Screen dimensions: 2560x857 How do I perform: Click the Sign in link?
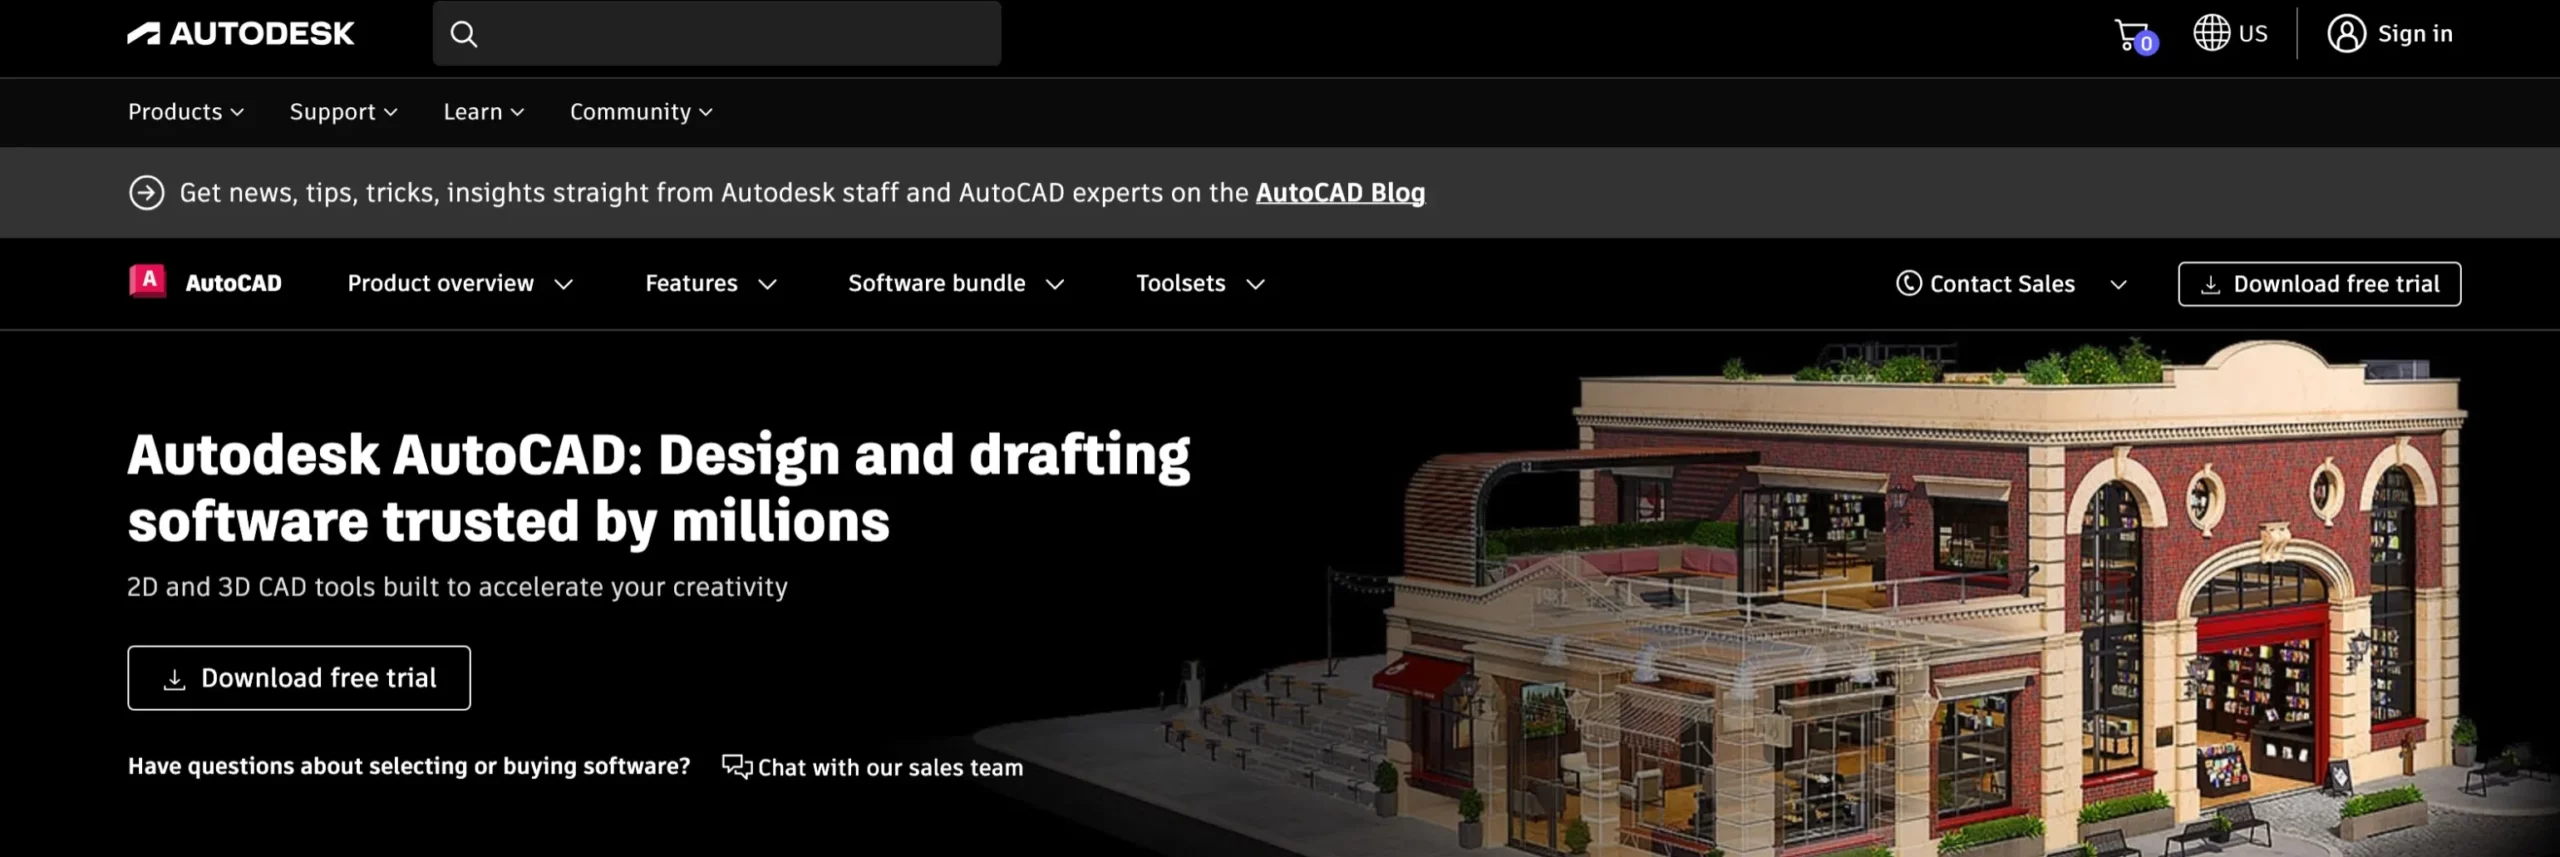point(2414,34)
